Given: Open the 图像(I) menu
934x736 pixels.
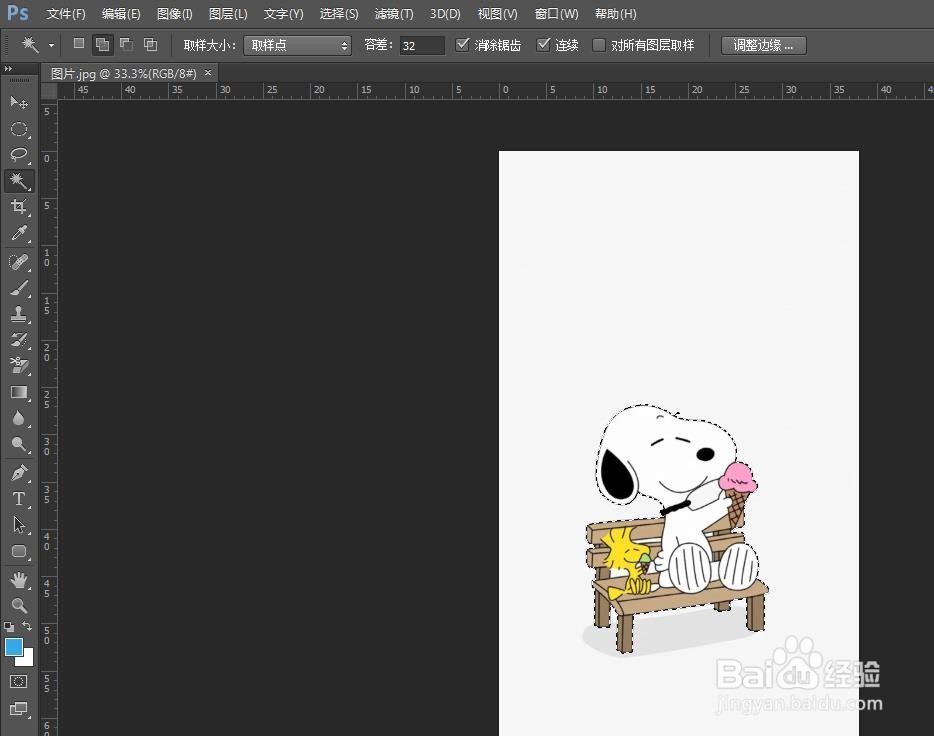Looking at the screenshot, I should coord(175,14).
